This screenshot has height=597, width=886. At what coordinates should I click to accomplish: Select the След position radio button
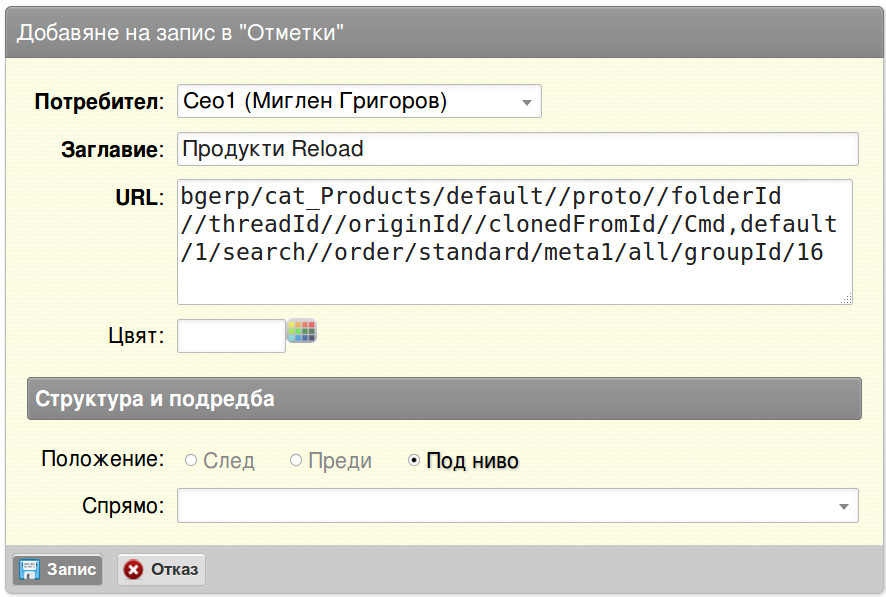coord(191,460)
